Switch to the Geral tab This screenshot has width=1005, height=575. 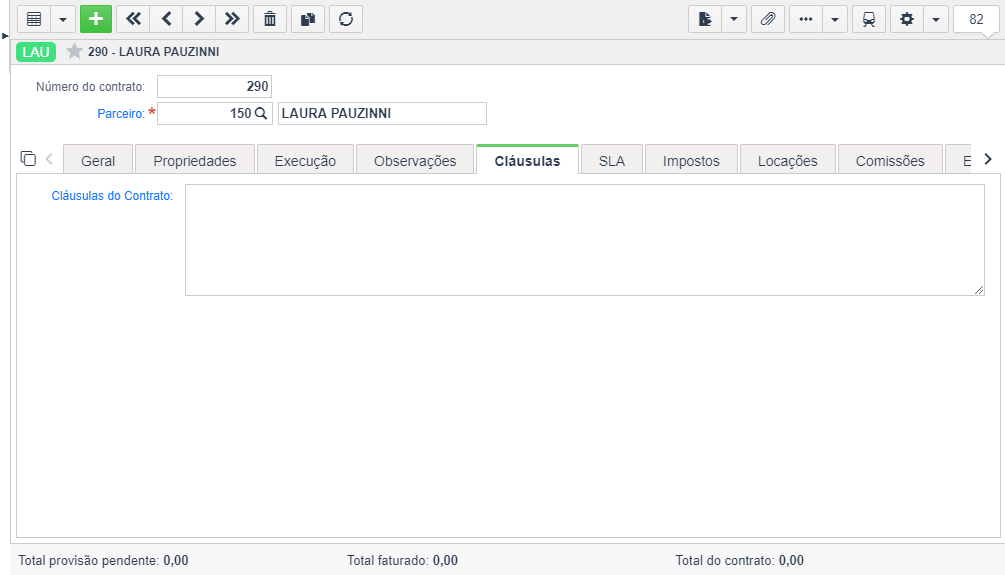[98, 160]
